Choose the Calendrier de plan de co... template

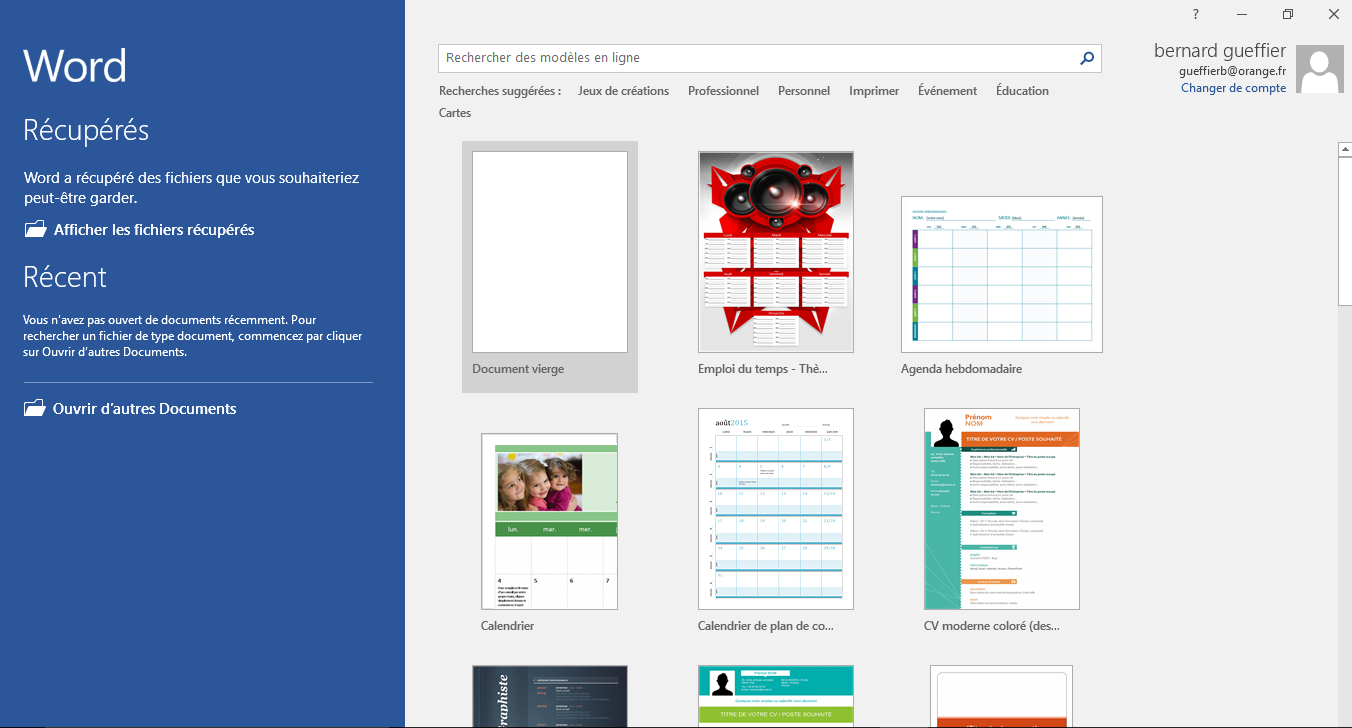776,509
